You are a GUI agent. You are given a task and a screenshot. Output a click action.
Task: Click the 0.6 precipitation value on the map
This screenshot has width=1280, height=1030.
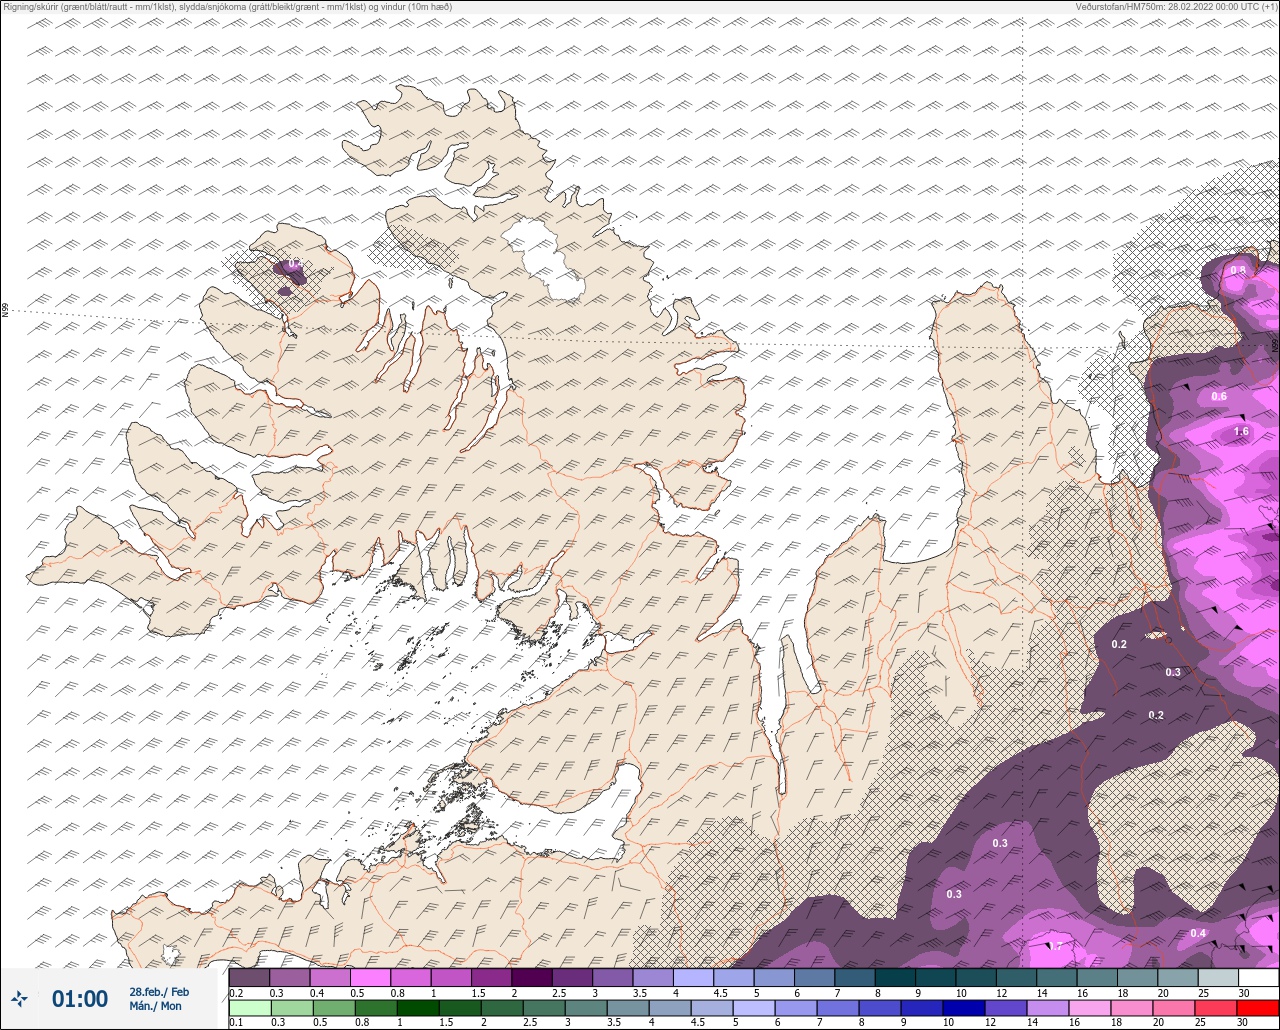[1219, 397]
